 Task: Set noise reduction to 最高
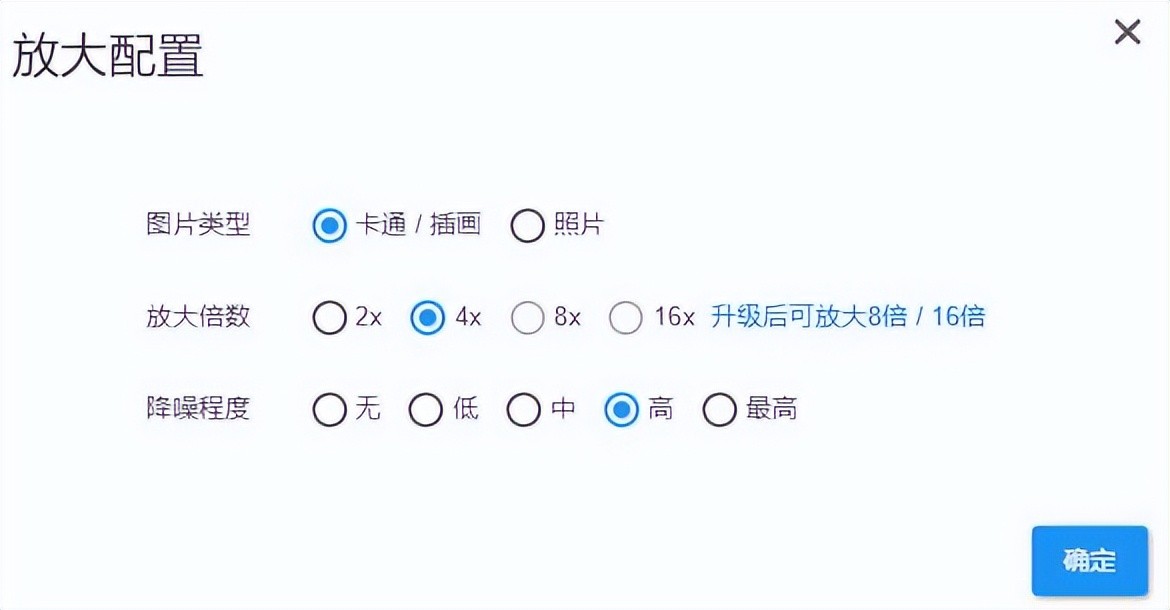coord(719,410)
